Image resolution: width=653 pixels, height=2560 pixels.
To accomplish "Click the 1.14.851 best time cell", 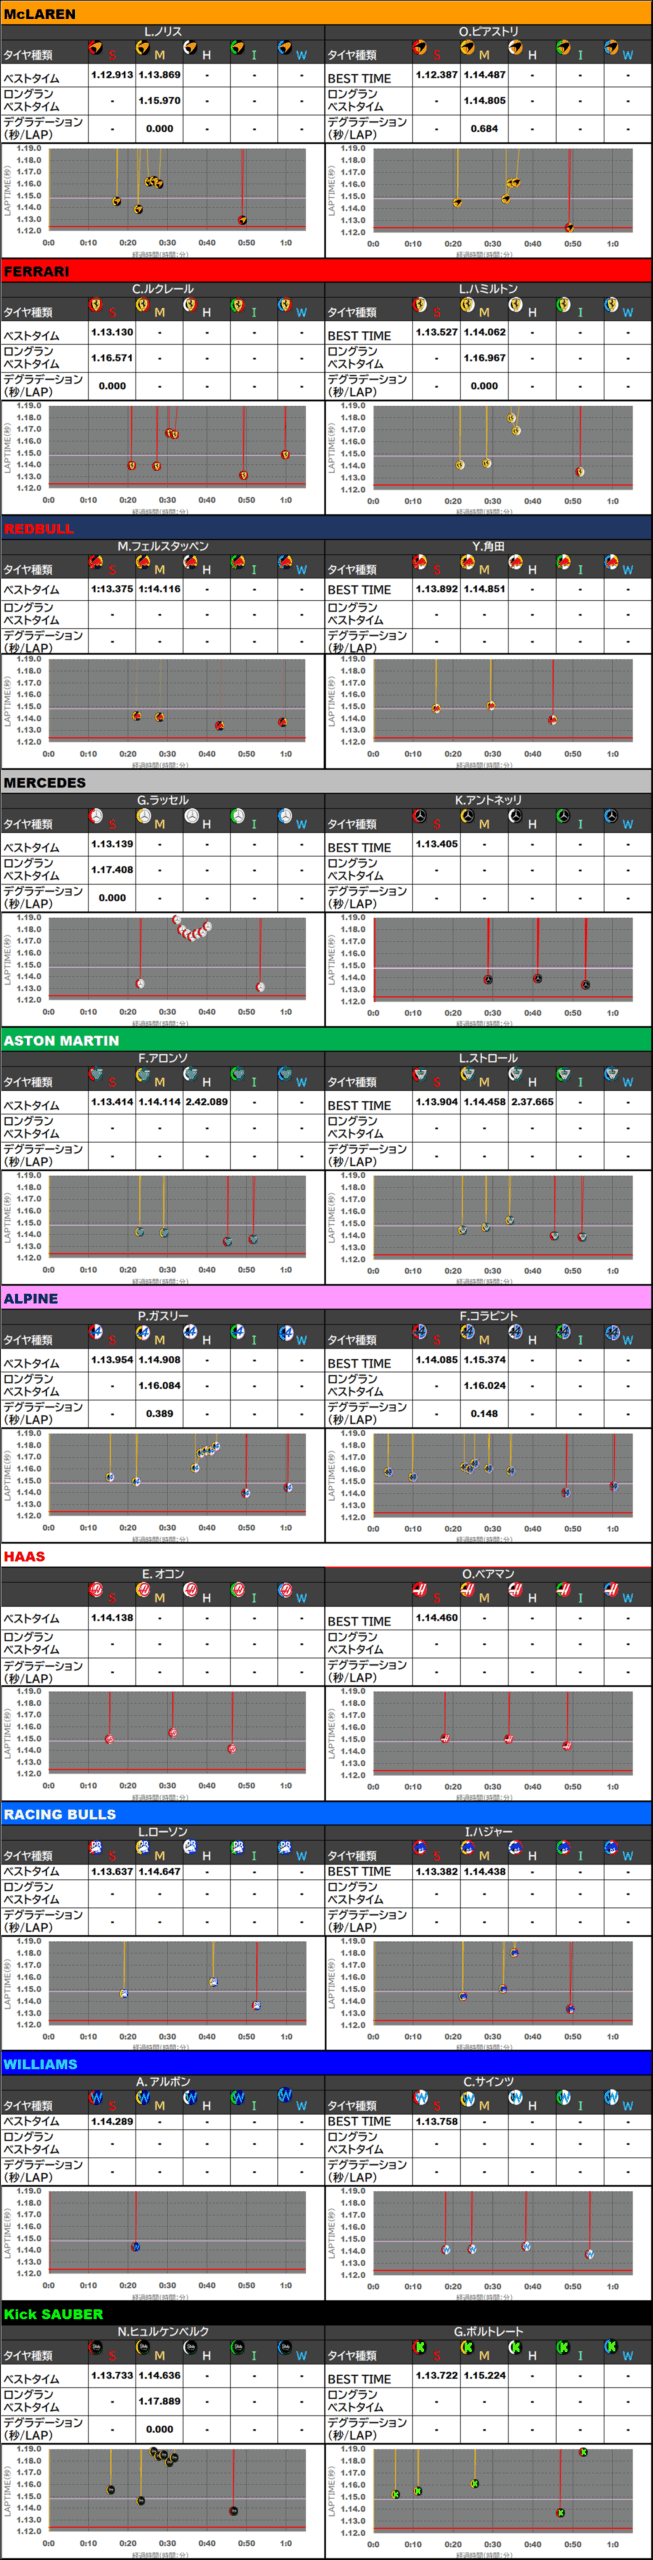I will [484, 589].
